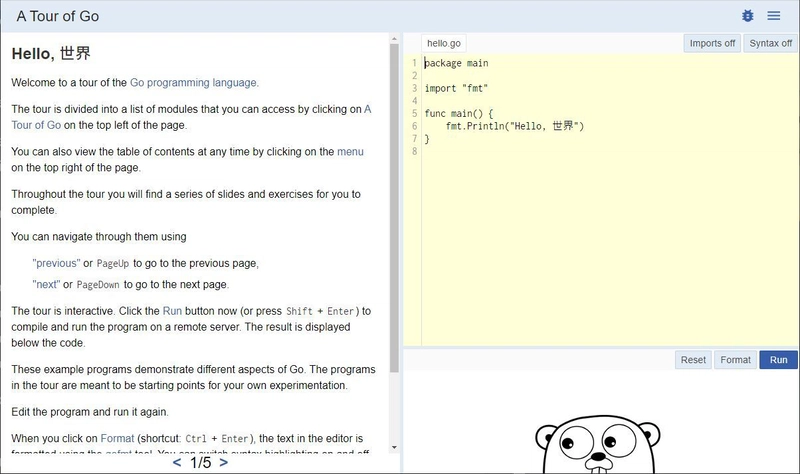The image size is (800, 474).
Task: Select the hello.go file tab
Action: (x=444, y=43)
